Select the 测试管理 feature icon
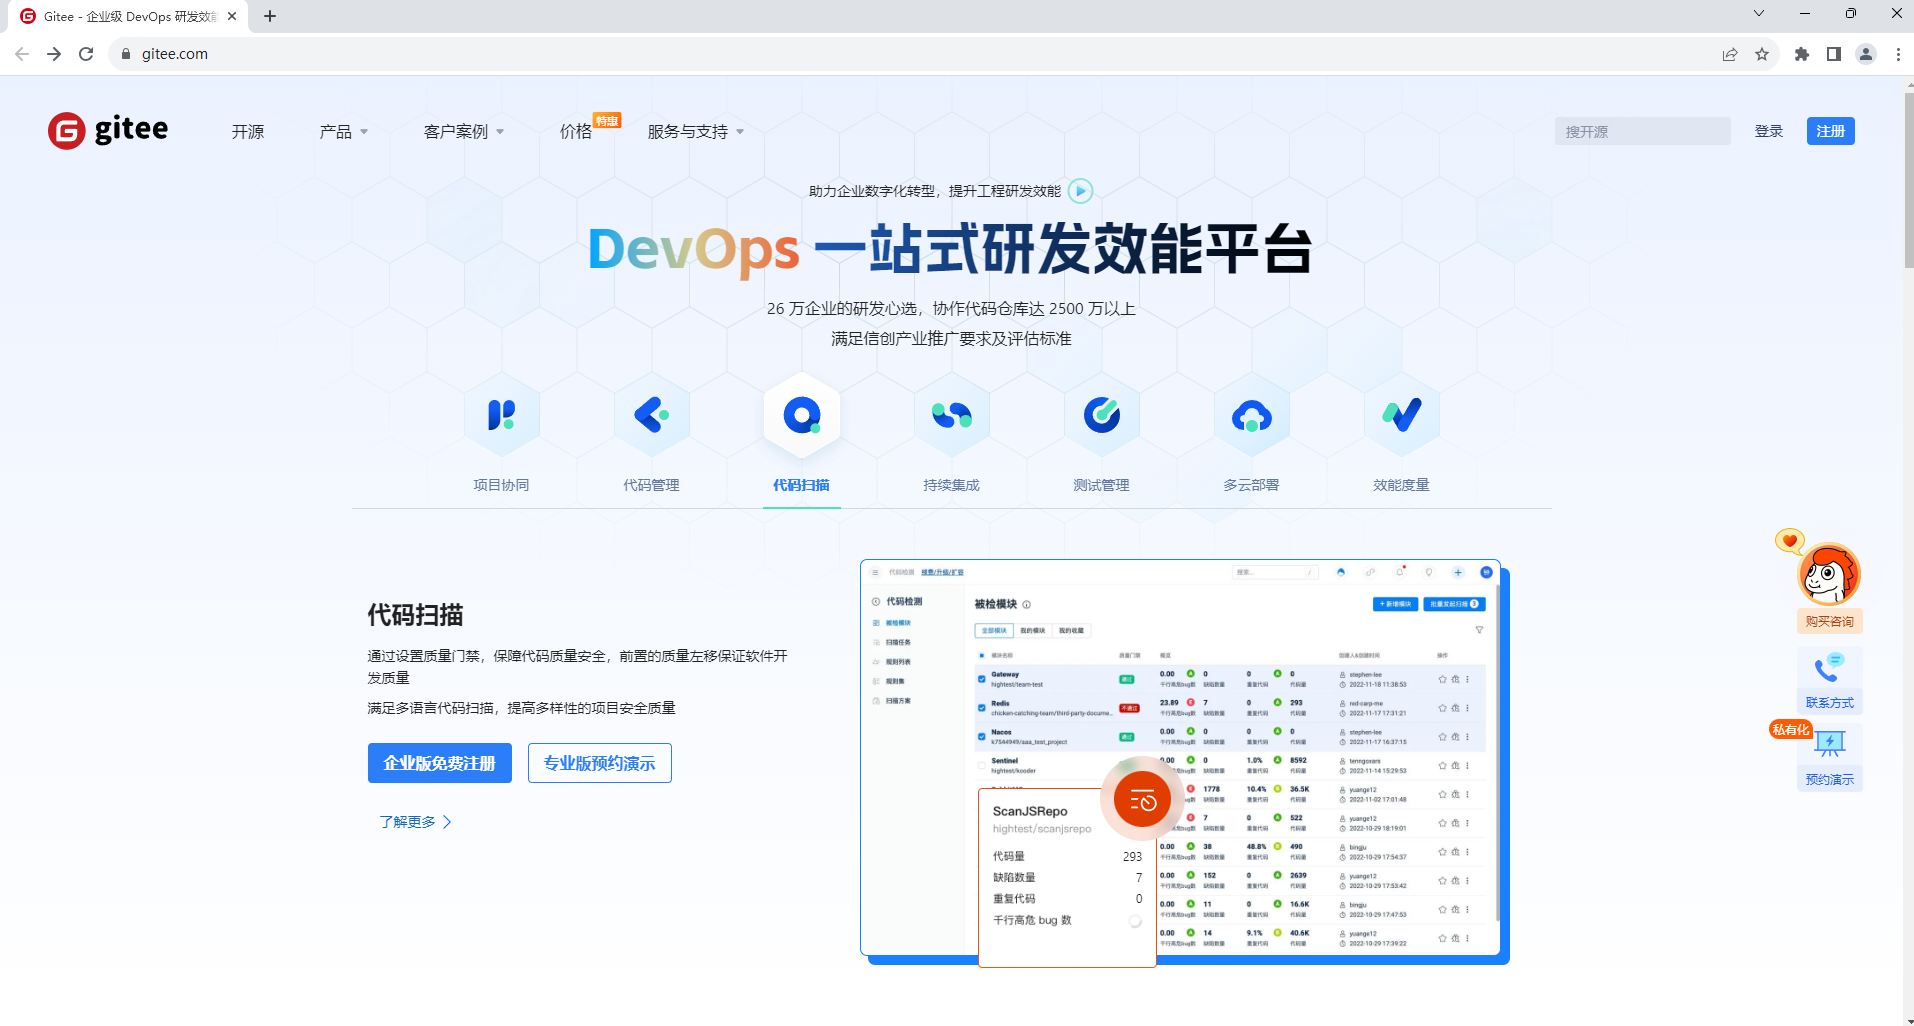1914x1026 pixels. 1101,414
